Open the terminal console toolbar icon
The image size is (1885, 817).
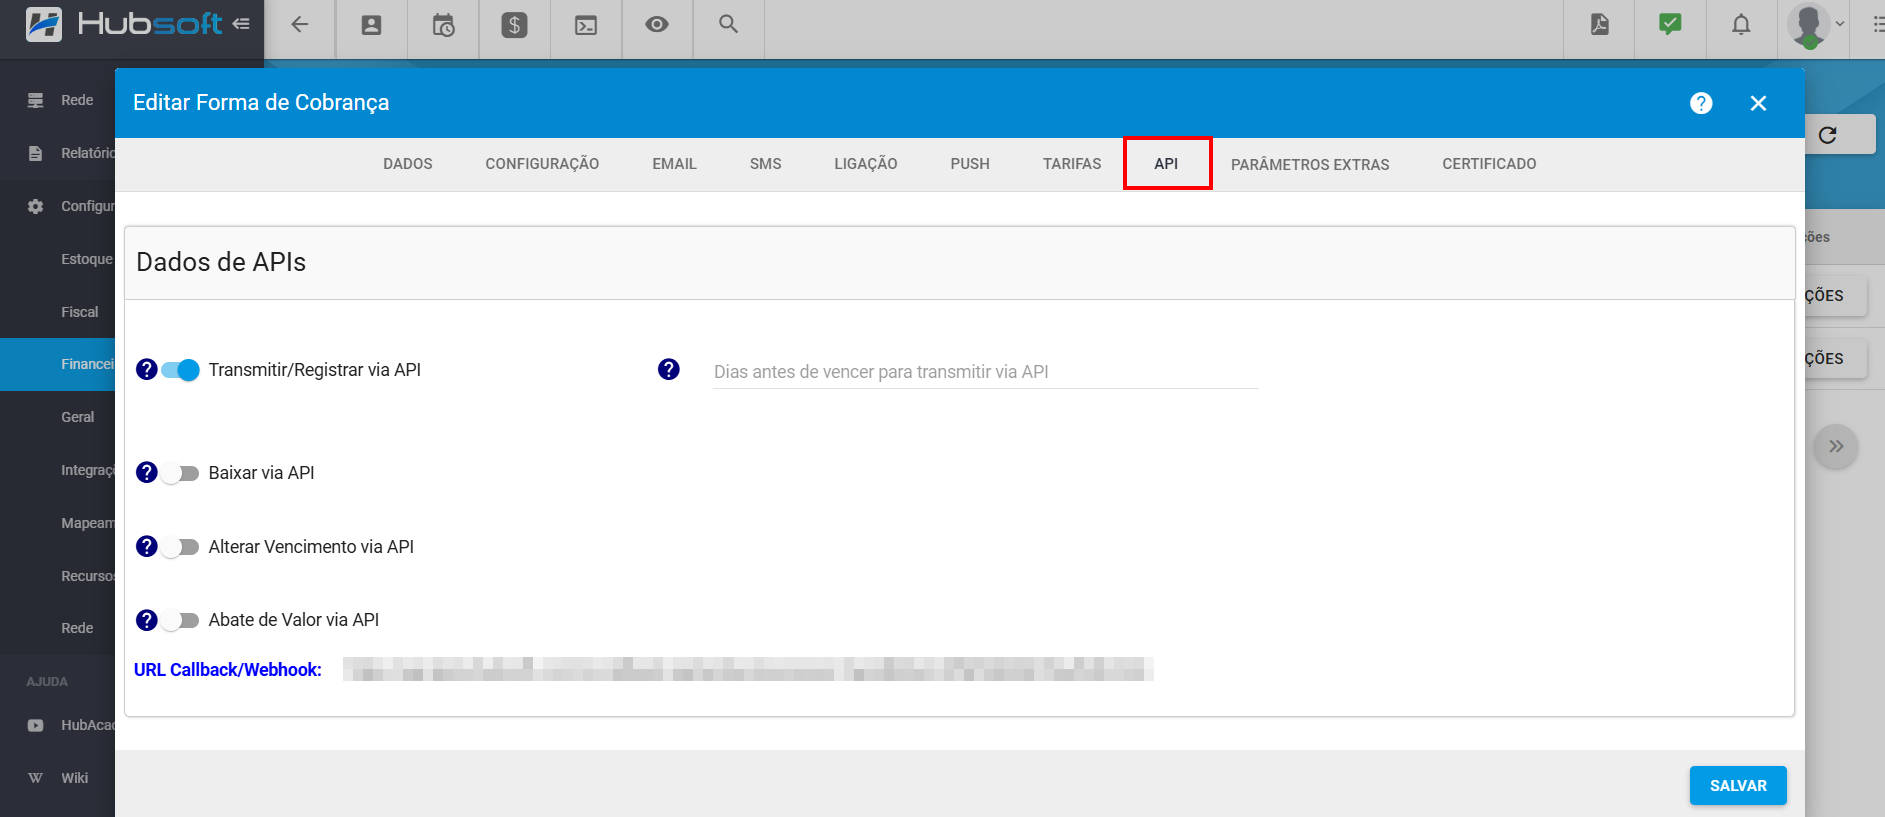click(x=586, y=25)
